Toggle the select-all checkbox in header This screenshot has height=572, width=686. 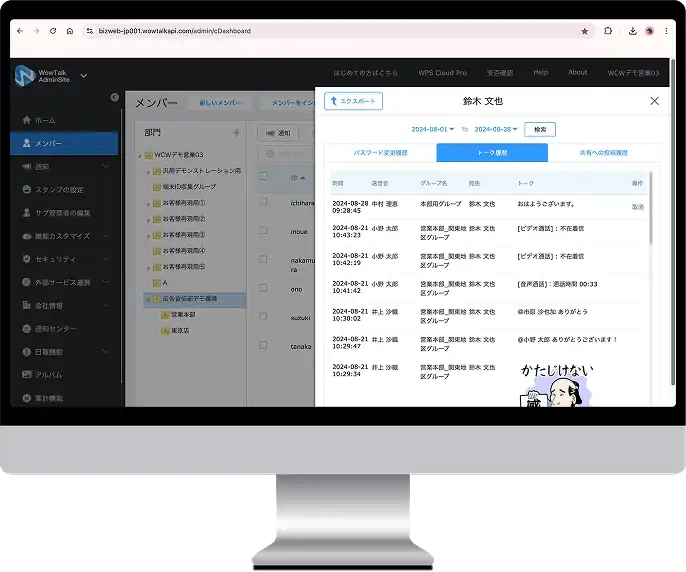[x=263, y=176]
